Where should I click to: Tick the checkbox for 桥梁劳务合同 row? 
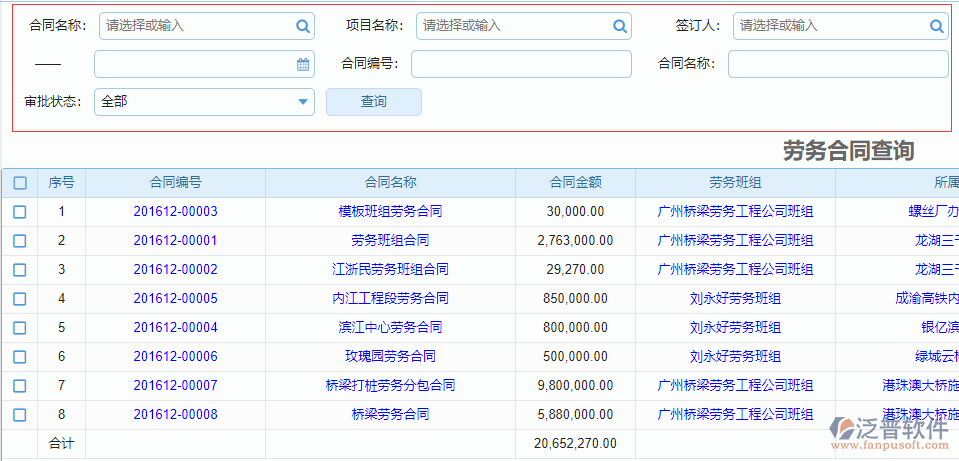tap(20, 415)
